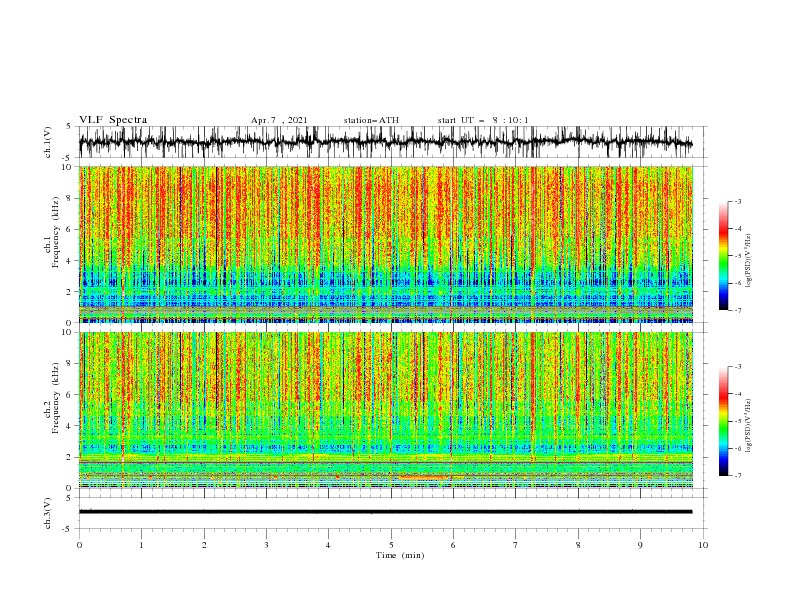
Task: Select the "ch.2 Frequency (kHz)" axis label
Action: click(52, 398)
